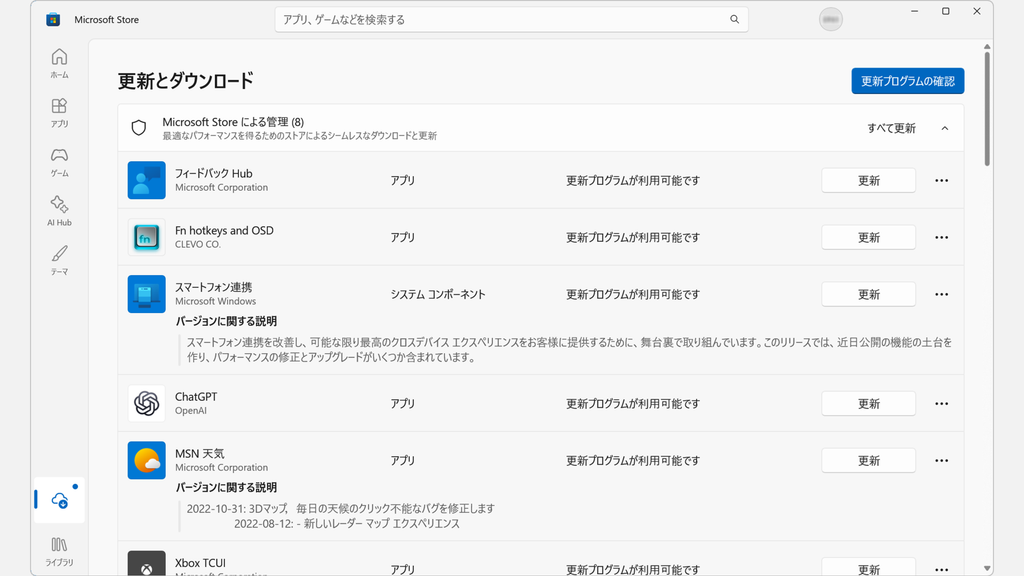This screenshot has width=1024, height=576.
Task: Click the scrollbar down arrow
Action: click(987, 569)
